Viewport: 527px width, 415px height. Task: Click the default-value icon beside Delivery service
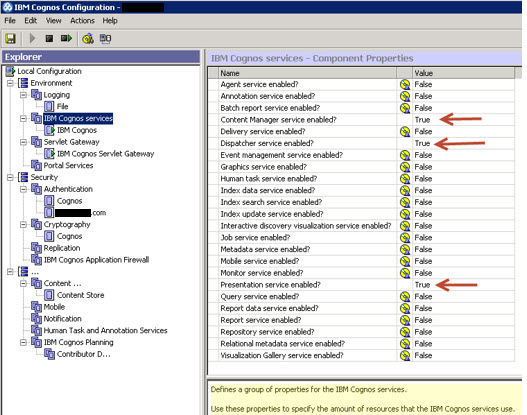coord(405,131)
